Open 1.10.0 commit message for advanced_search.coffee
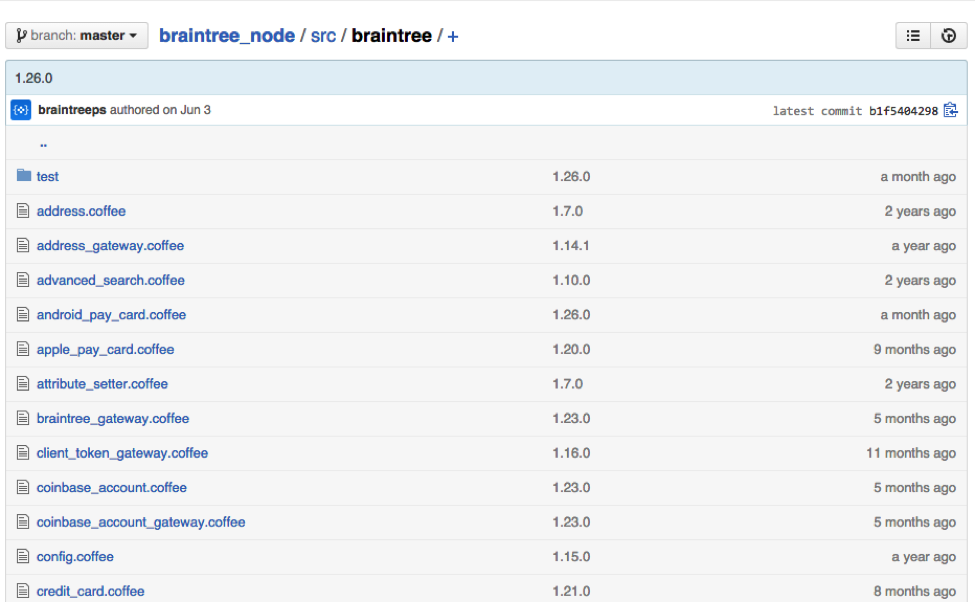The image size is (975, 603). 571,280
